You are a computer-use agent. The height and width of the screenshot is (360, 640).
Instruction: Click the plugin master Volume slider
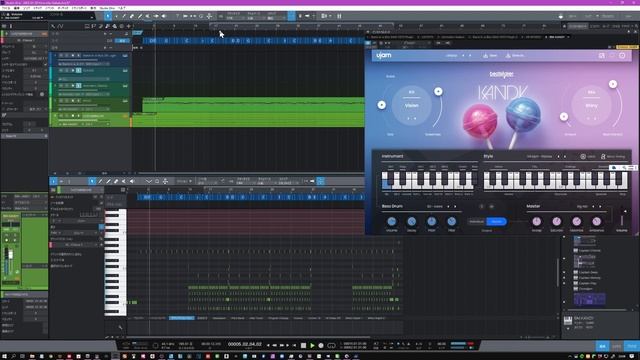[x=622, y=220]
